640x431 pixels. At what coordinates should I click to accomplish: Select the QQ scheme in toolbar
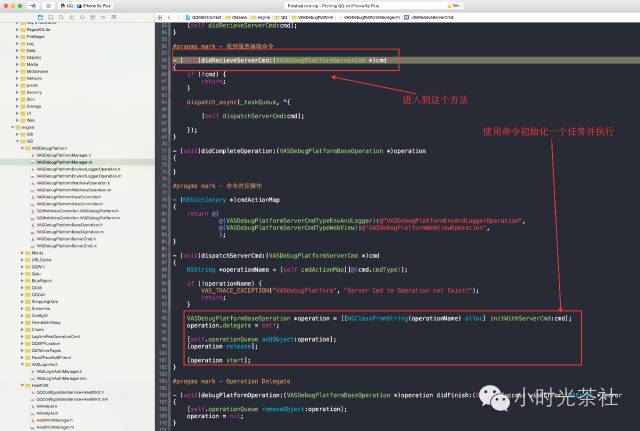(67, 6)
